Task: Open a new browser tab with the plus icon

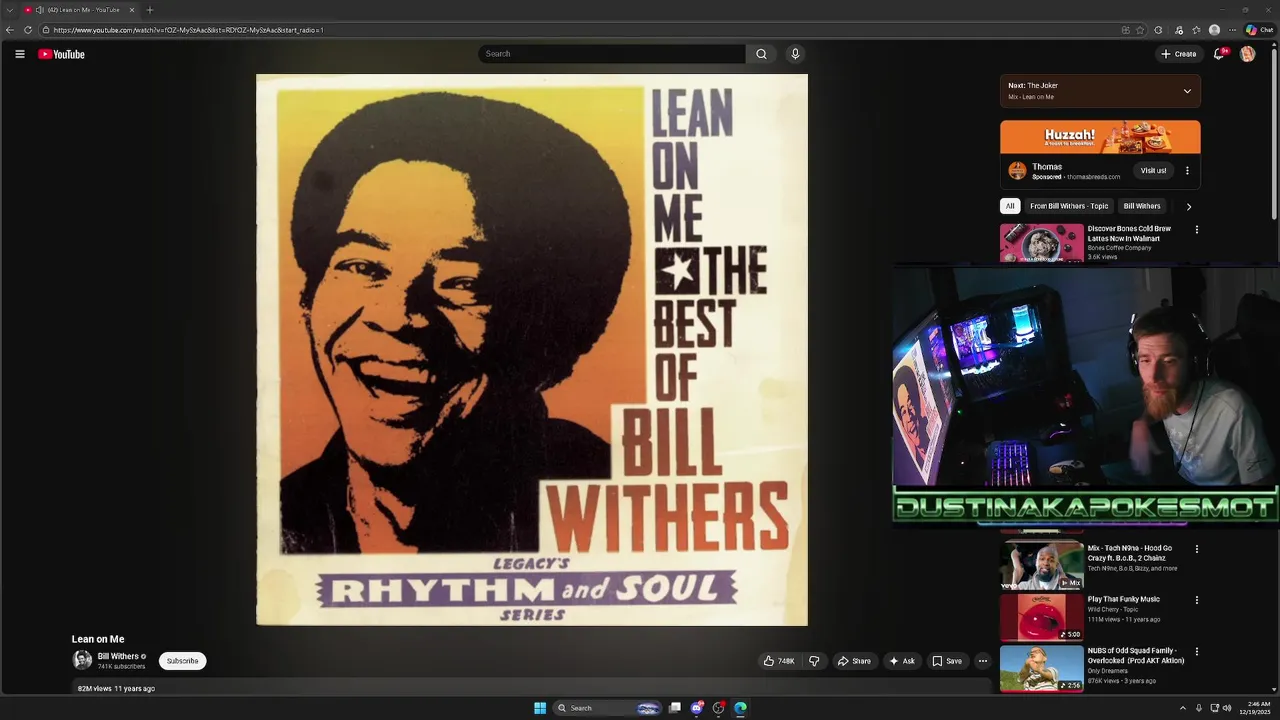Action: tap(149, 10)
